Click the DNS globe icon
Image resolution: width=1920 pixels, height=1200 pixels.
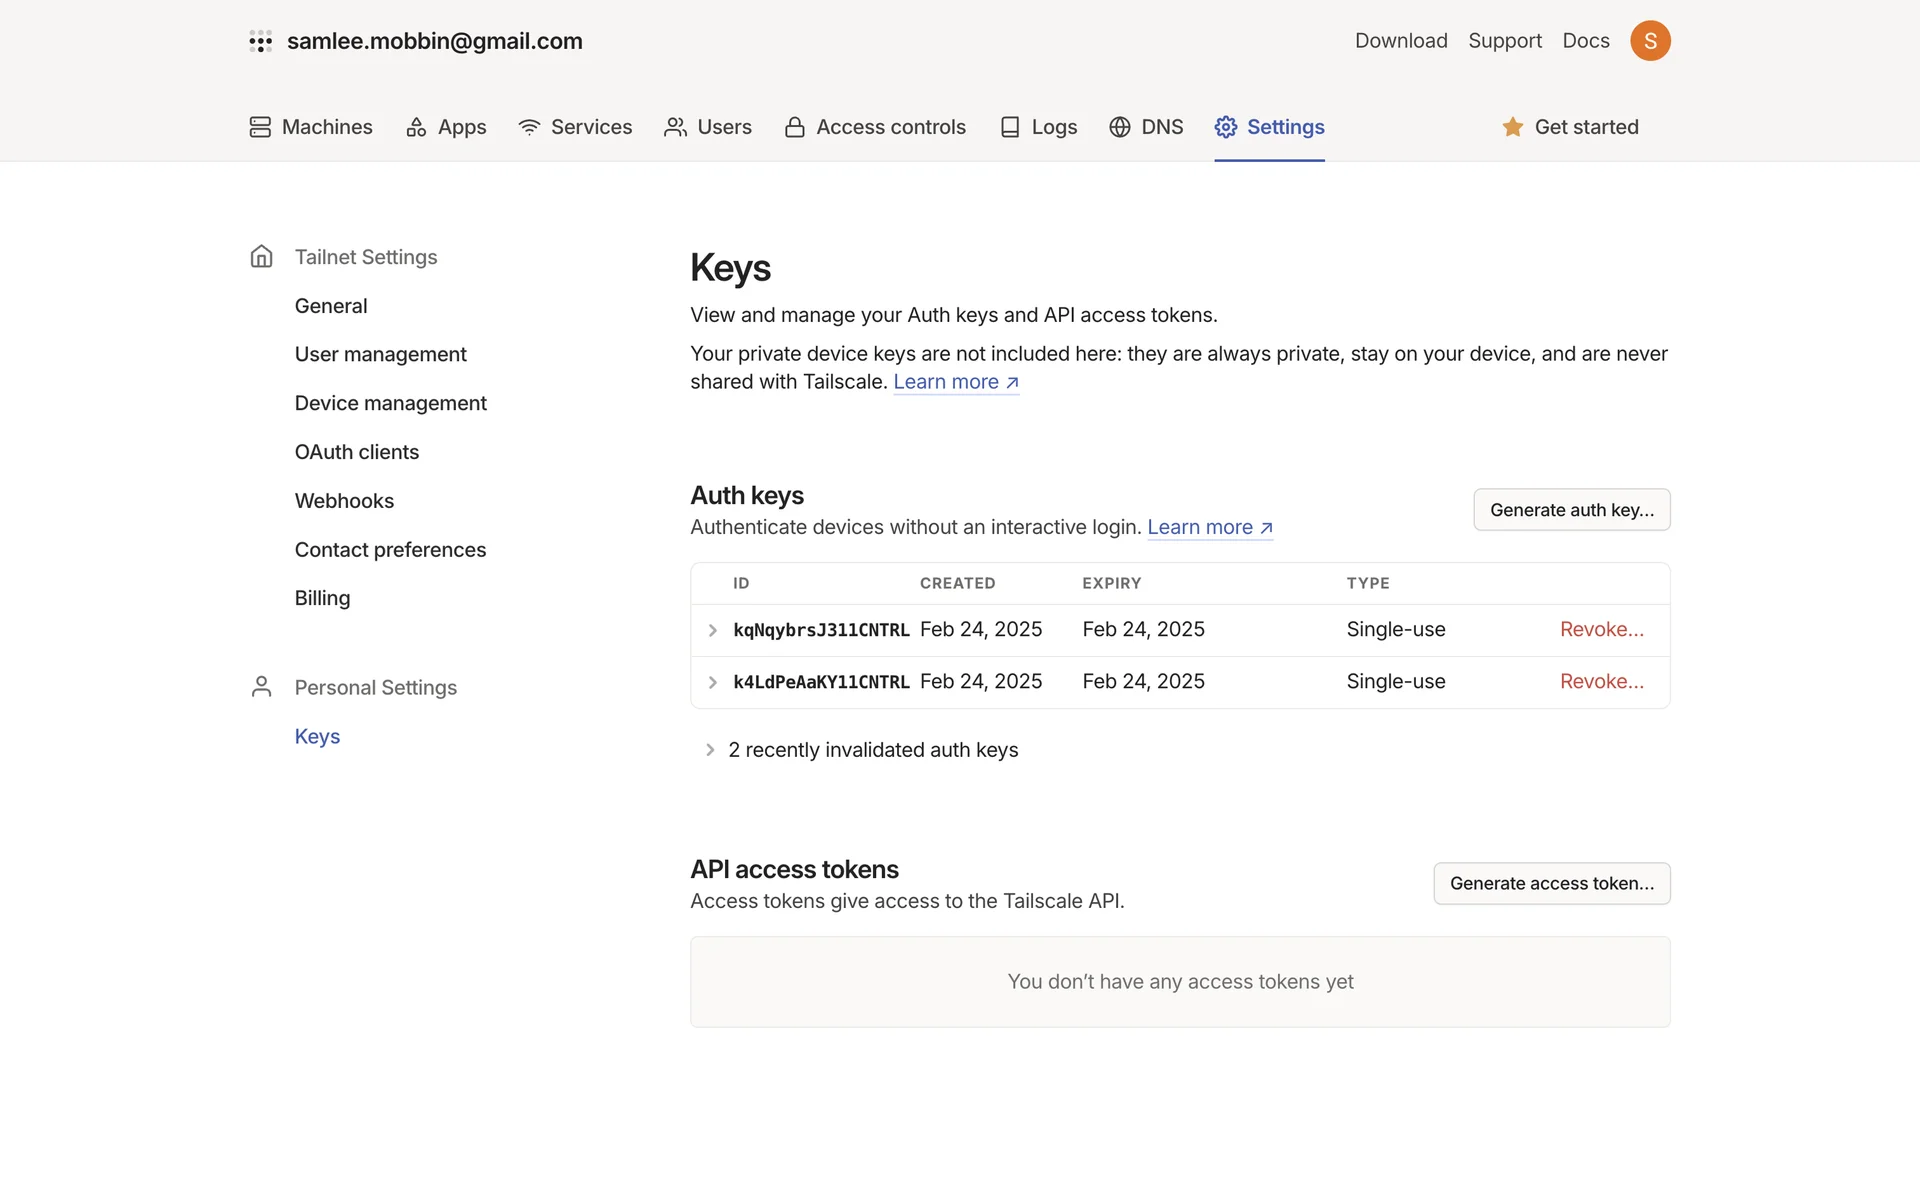coord(1120,127)
